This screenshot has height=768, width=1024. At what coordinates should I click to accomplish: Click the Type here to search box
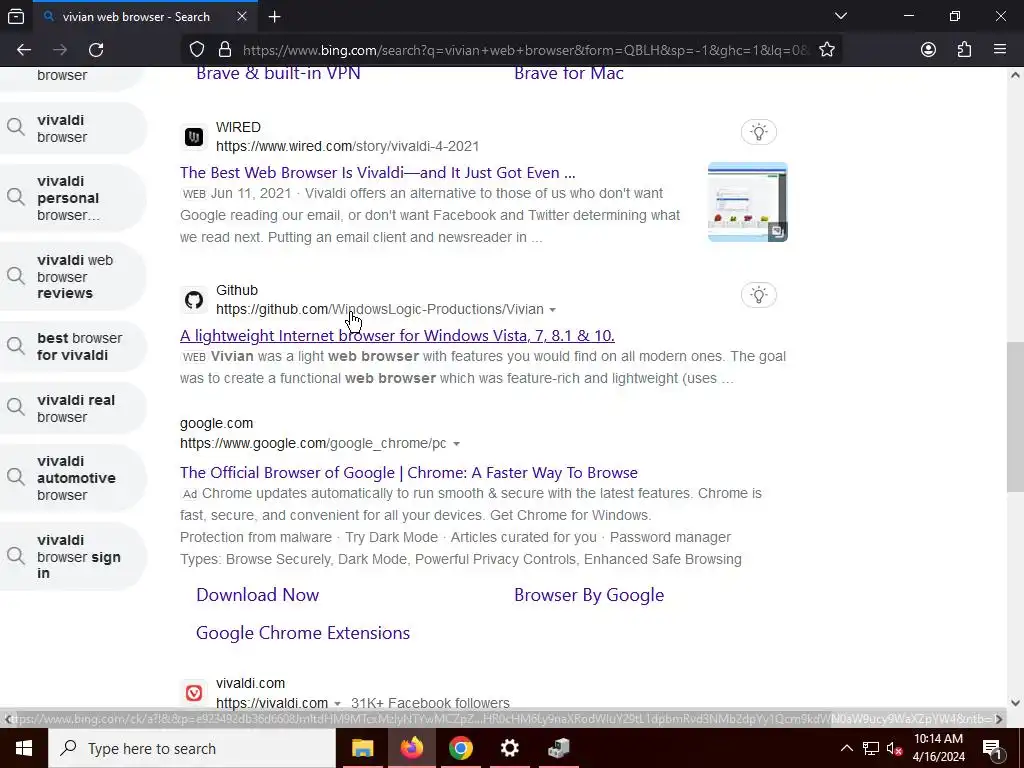[192, 748]
